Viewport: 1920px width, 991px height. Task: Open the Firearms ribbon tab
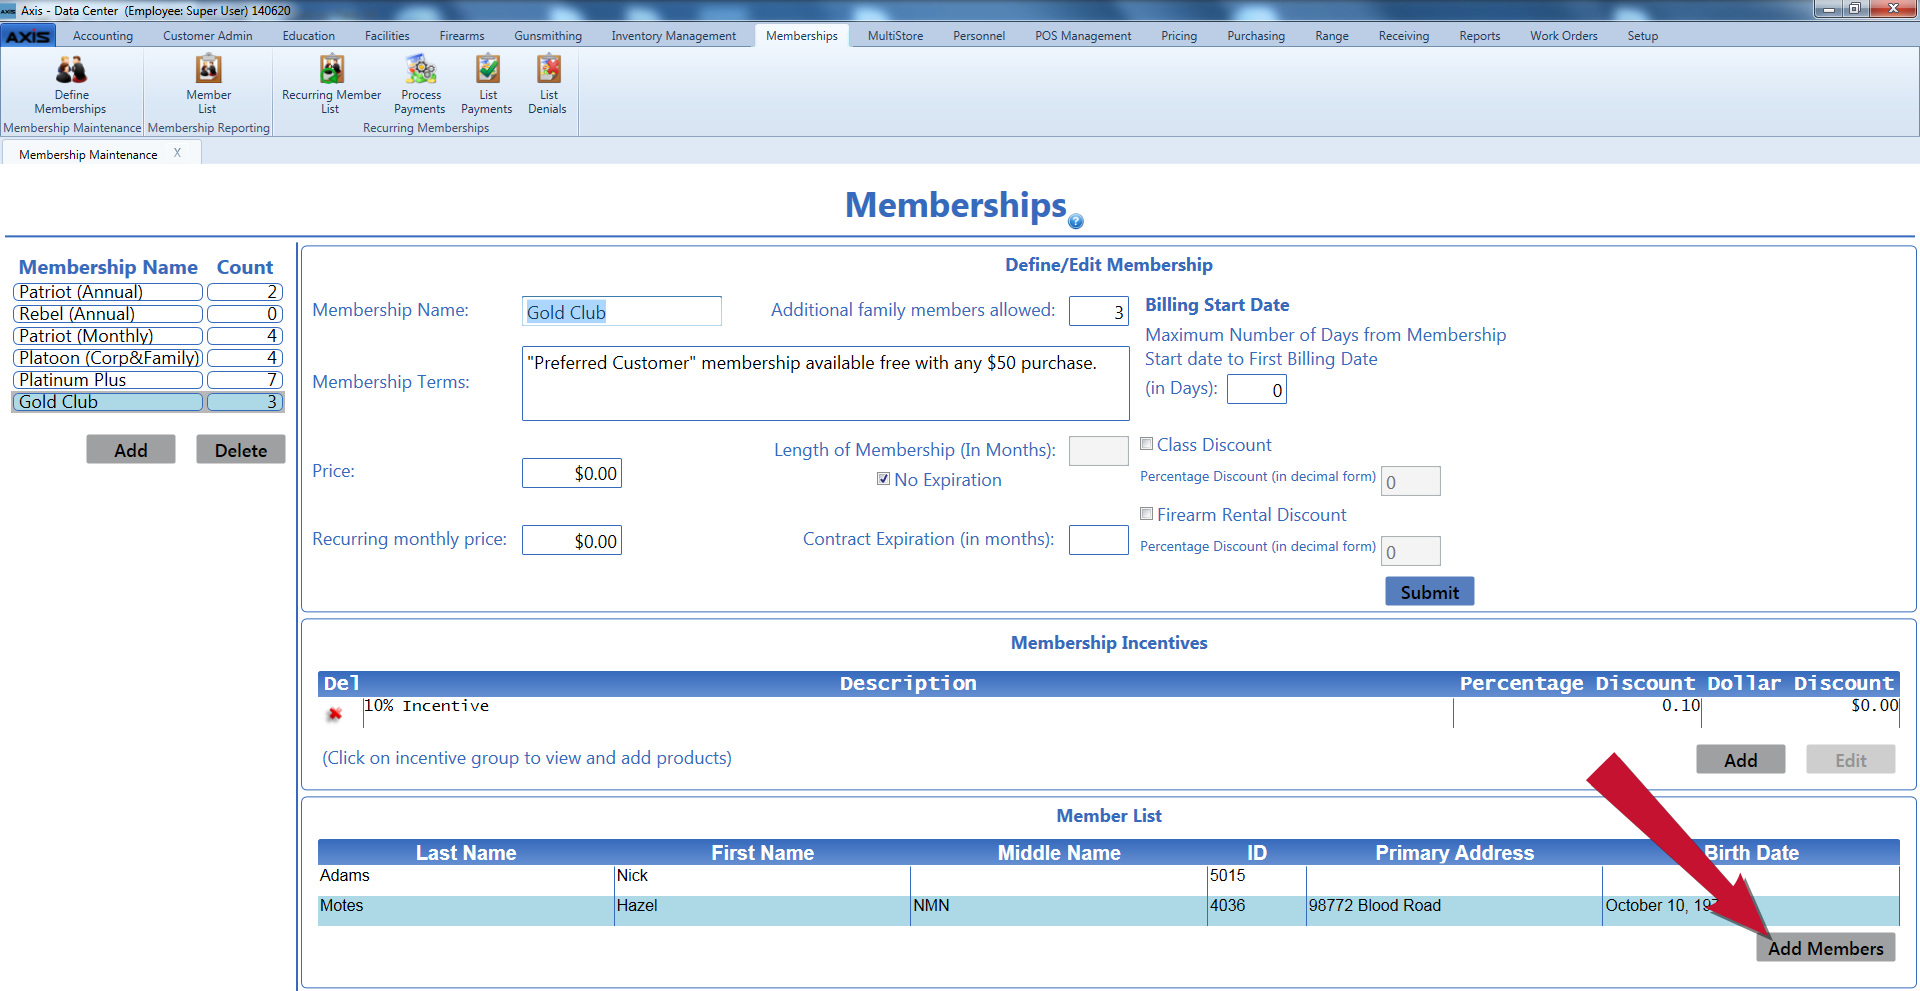(462, 36)
